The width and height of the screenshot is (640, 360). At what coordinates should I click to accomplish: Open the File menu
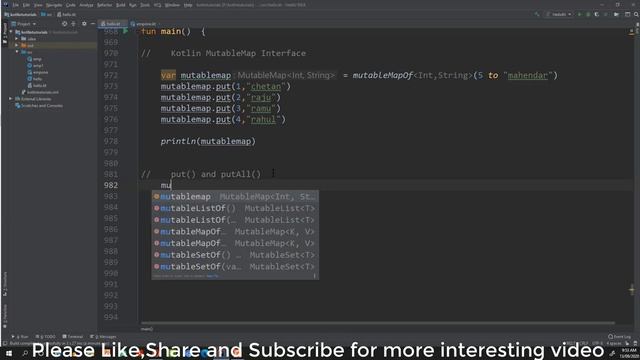click(16, 5)
